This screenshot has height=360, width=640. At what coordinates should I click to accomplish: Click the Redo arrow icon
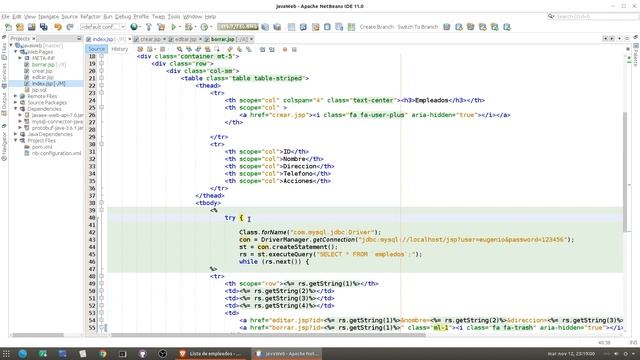coord(70,27)
